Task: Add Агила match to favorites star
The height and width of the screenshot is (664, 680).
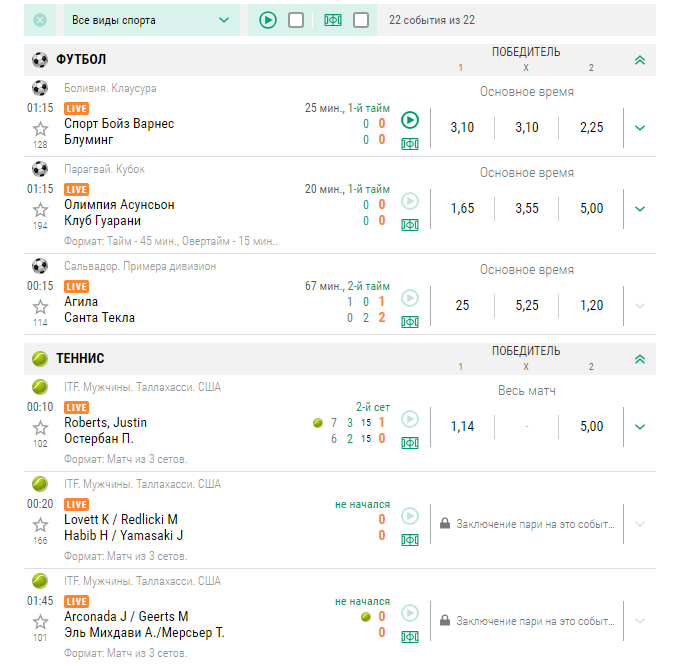Action: coord(40,307)
